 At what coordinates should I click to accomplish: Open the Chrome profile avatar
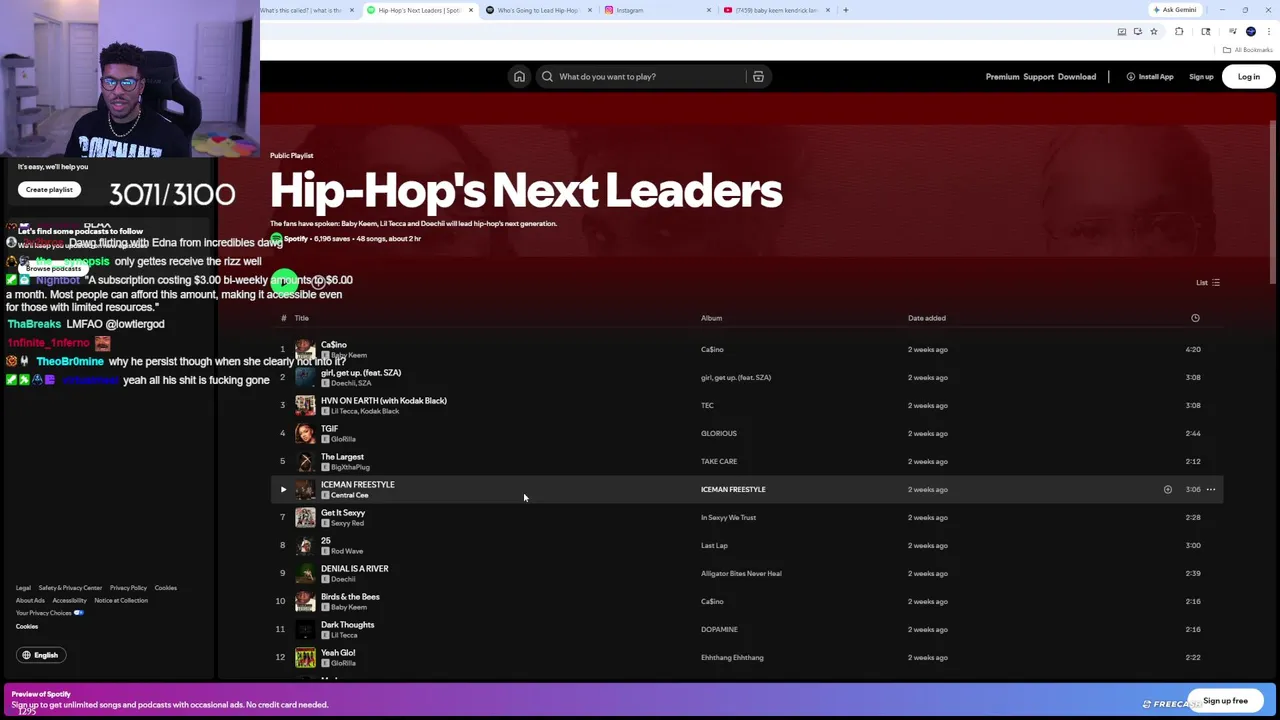point(1251,31)
